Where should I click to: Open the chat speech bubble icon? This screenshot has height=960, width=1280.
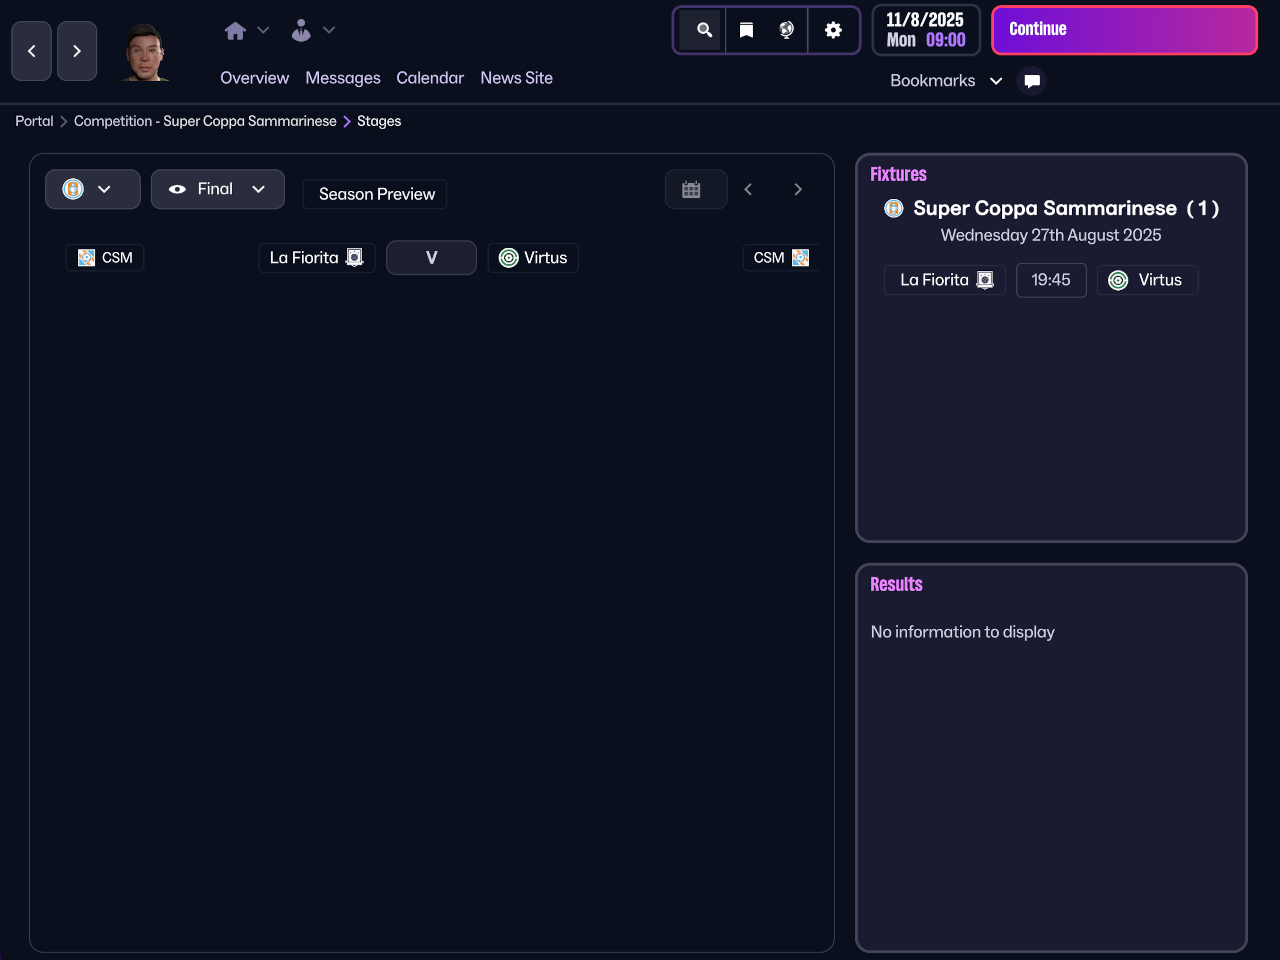pos(1032,81)
